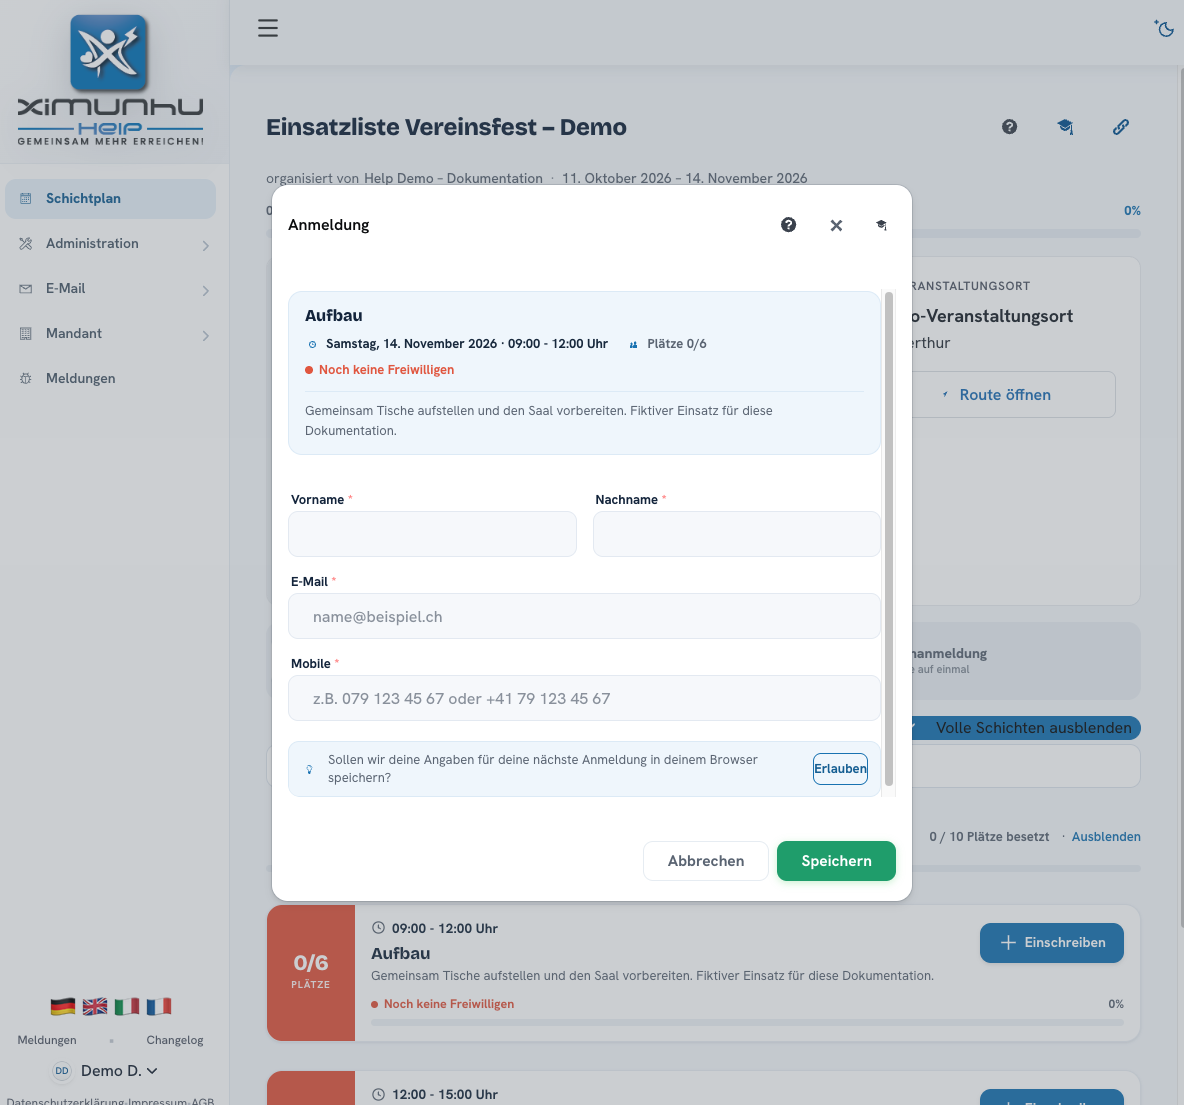The width and height of the screenshot is (1184, 1105).
Task: Open help in Anmeldung dialog
Action: pyautogui.click(x=788, y=225)
